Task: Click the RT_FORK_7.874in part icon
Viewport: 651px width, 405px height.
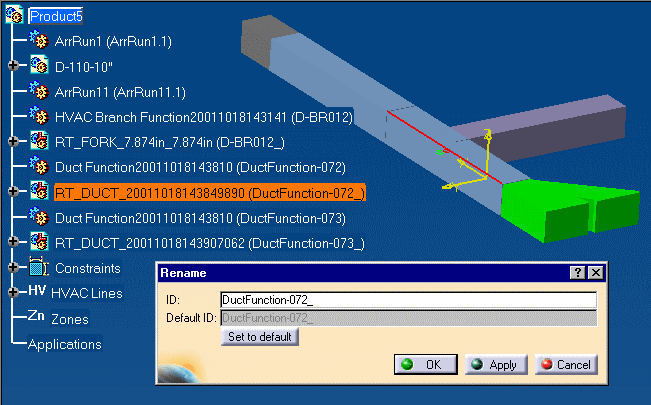Action: tap(39, 141)
